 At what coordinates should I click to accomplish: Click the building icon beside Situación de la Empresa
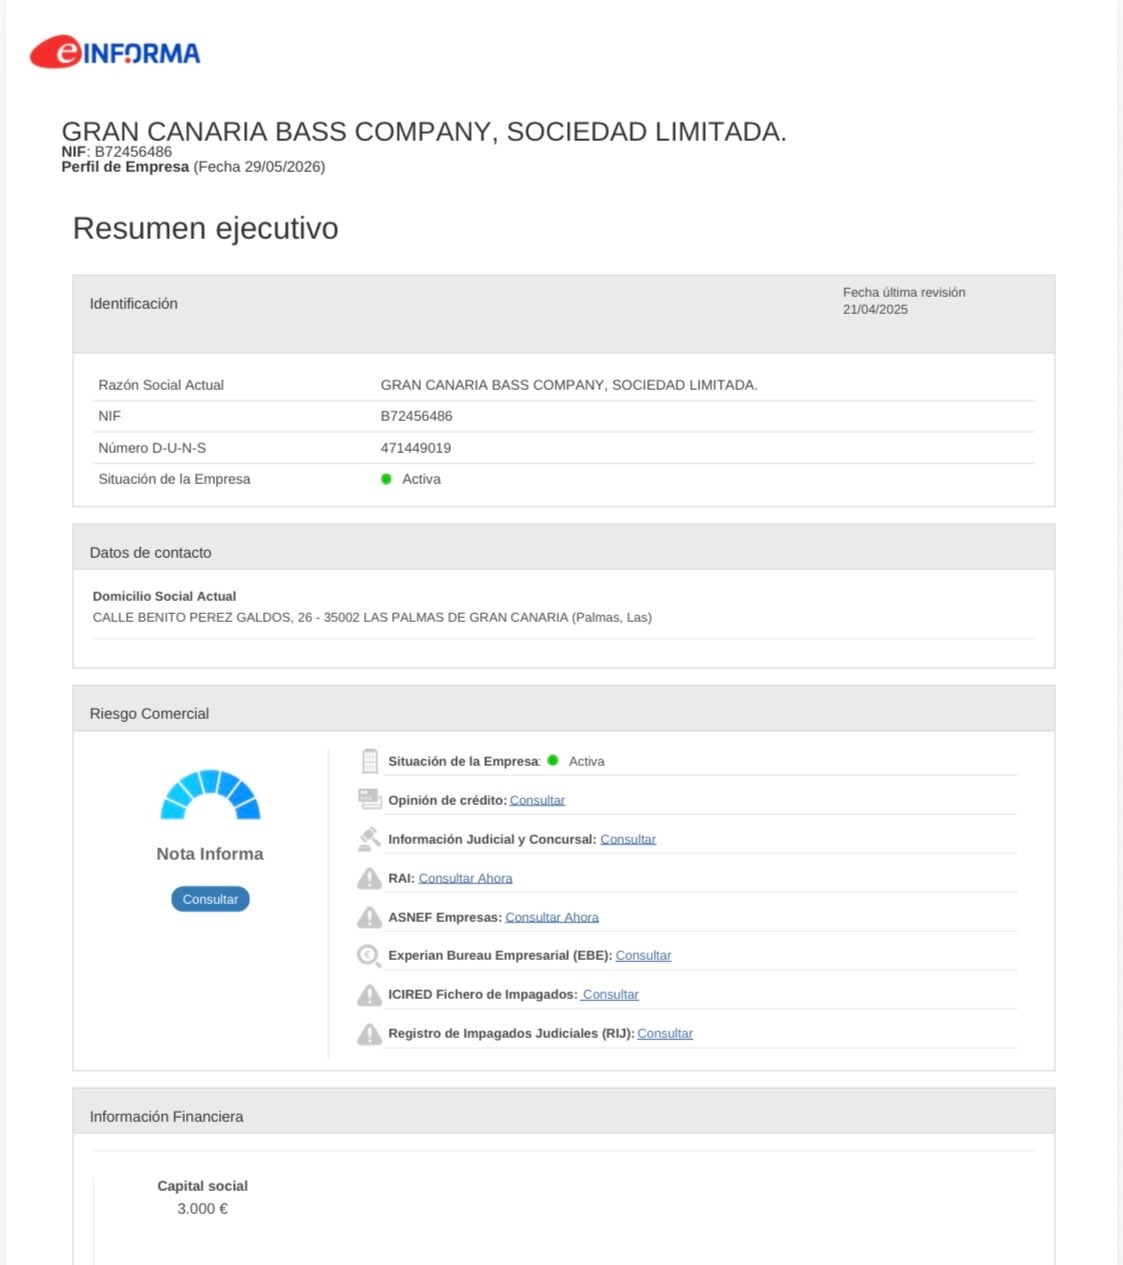coord(370,761)
